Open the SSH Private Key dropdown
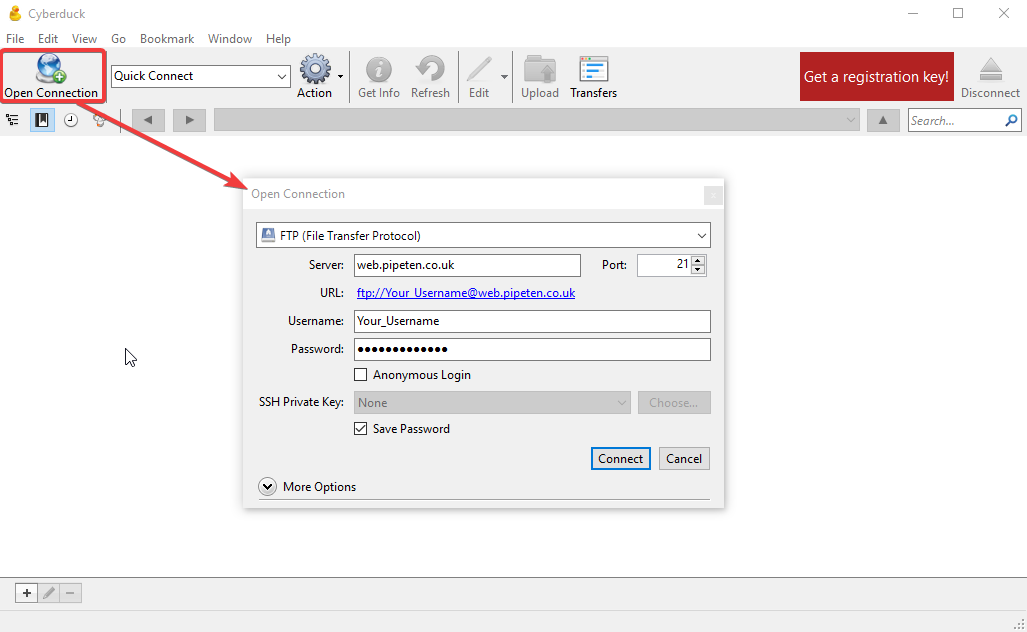Viewport: 1027px width, 632px height. [493, 402]
